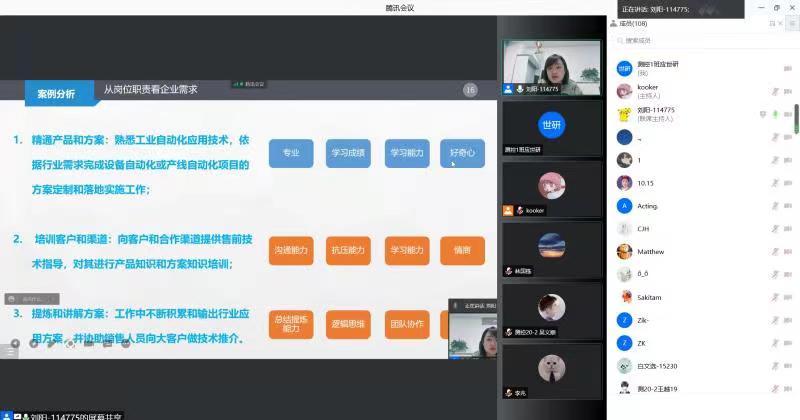Click the muted microphone icon beside Matthew

775,252
